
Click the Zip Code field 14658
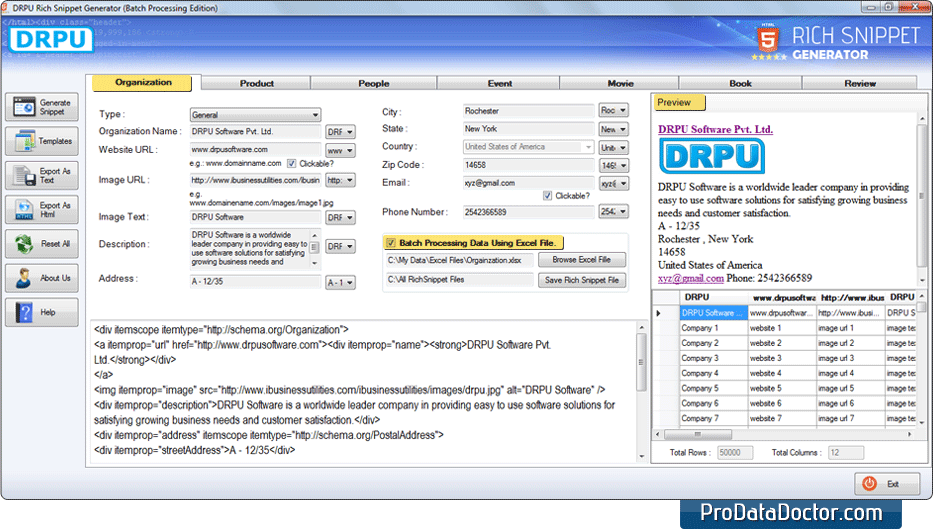[x=528, y=165]
